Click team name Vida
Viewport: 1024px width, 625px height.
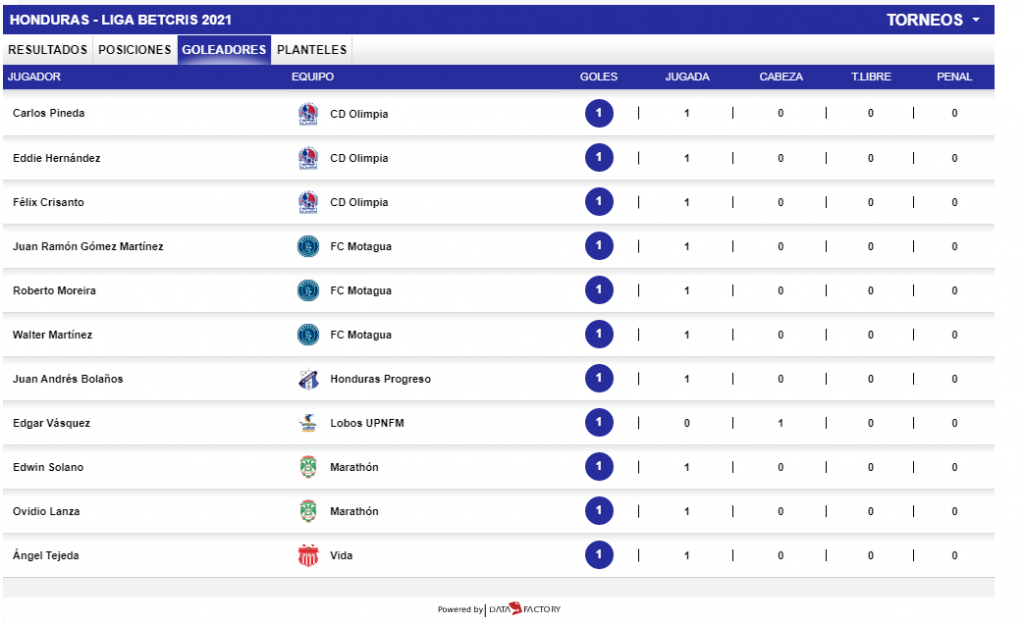341,555
